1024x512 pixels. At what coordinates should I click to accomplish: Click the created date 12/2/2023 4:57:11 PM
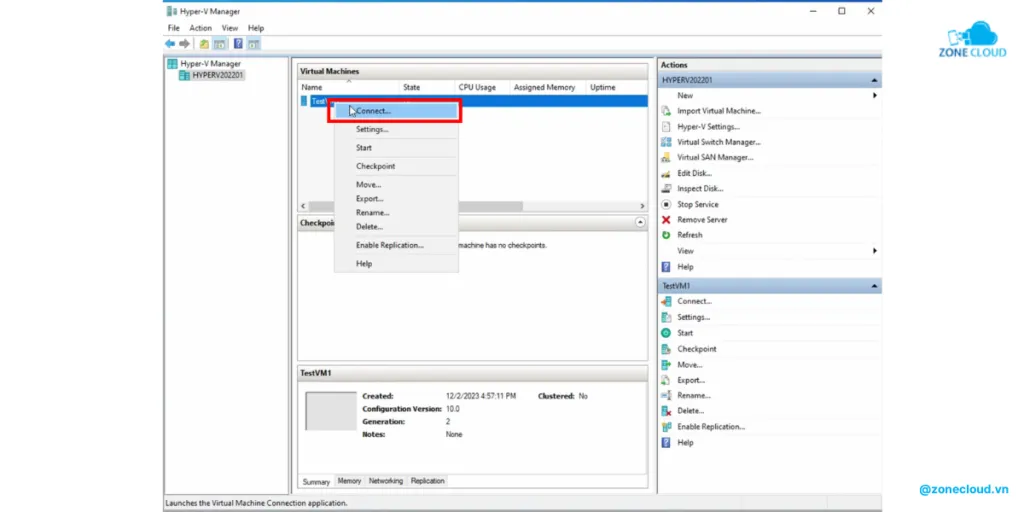click(x=481, y=396)
